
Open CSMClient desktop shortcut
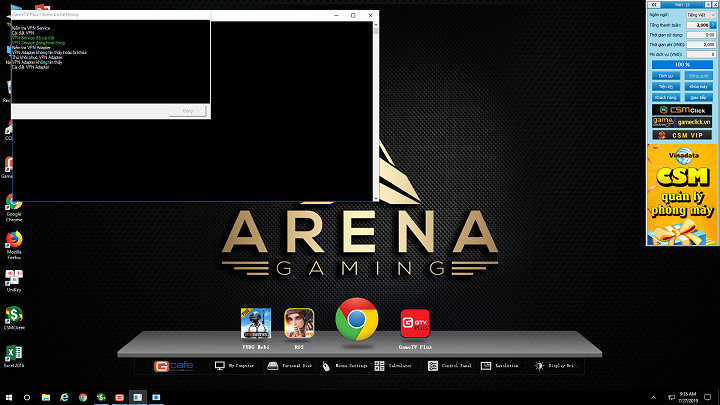[14, 318]
